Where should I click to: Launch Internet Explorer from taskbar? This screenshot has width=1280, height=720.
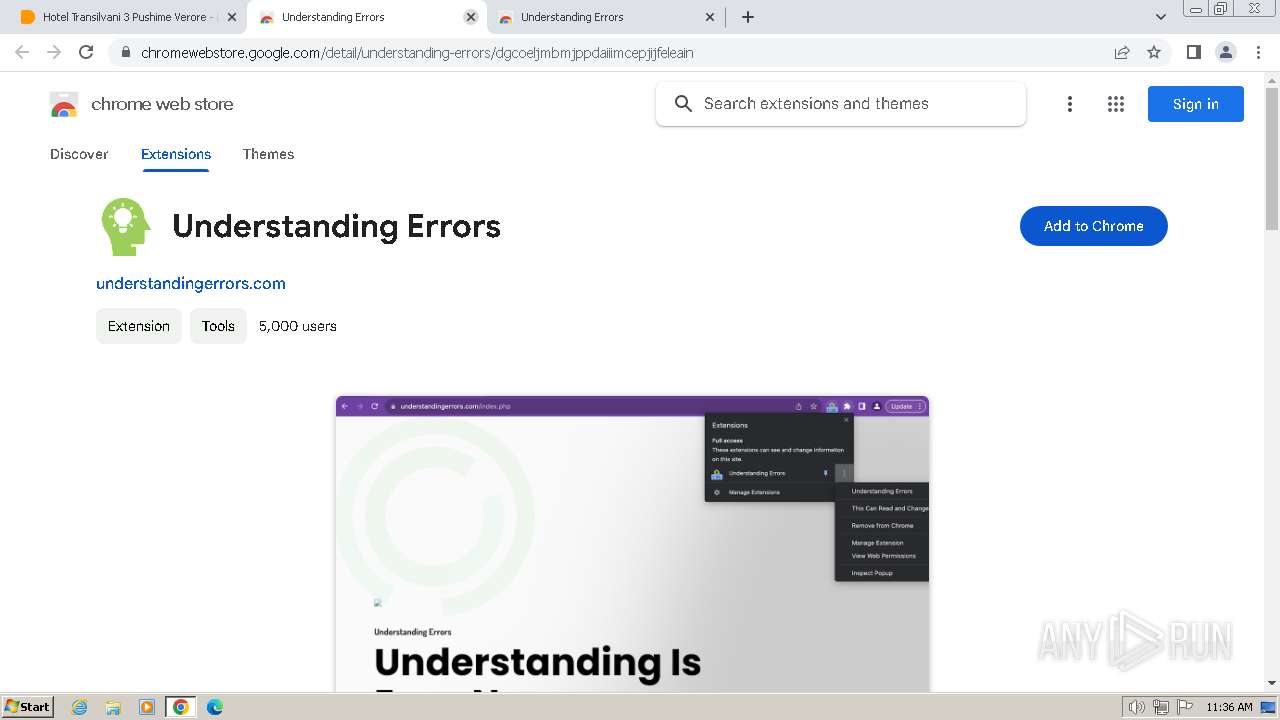tap(80, 707)
